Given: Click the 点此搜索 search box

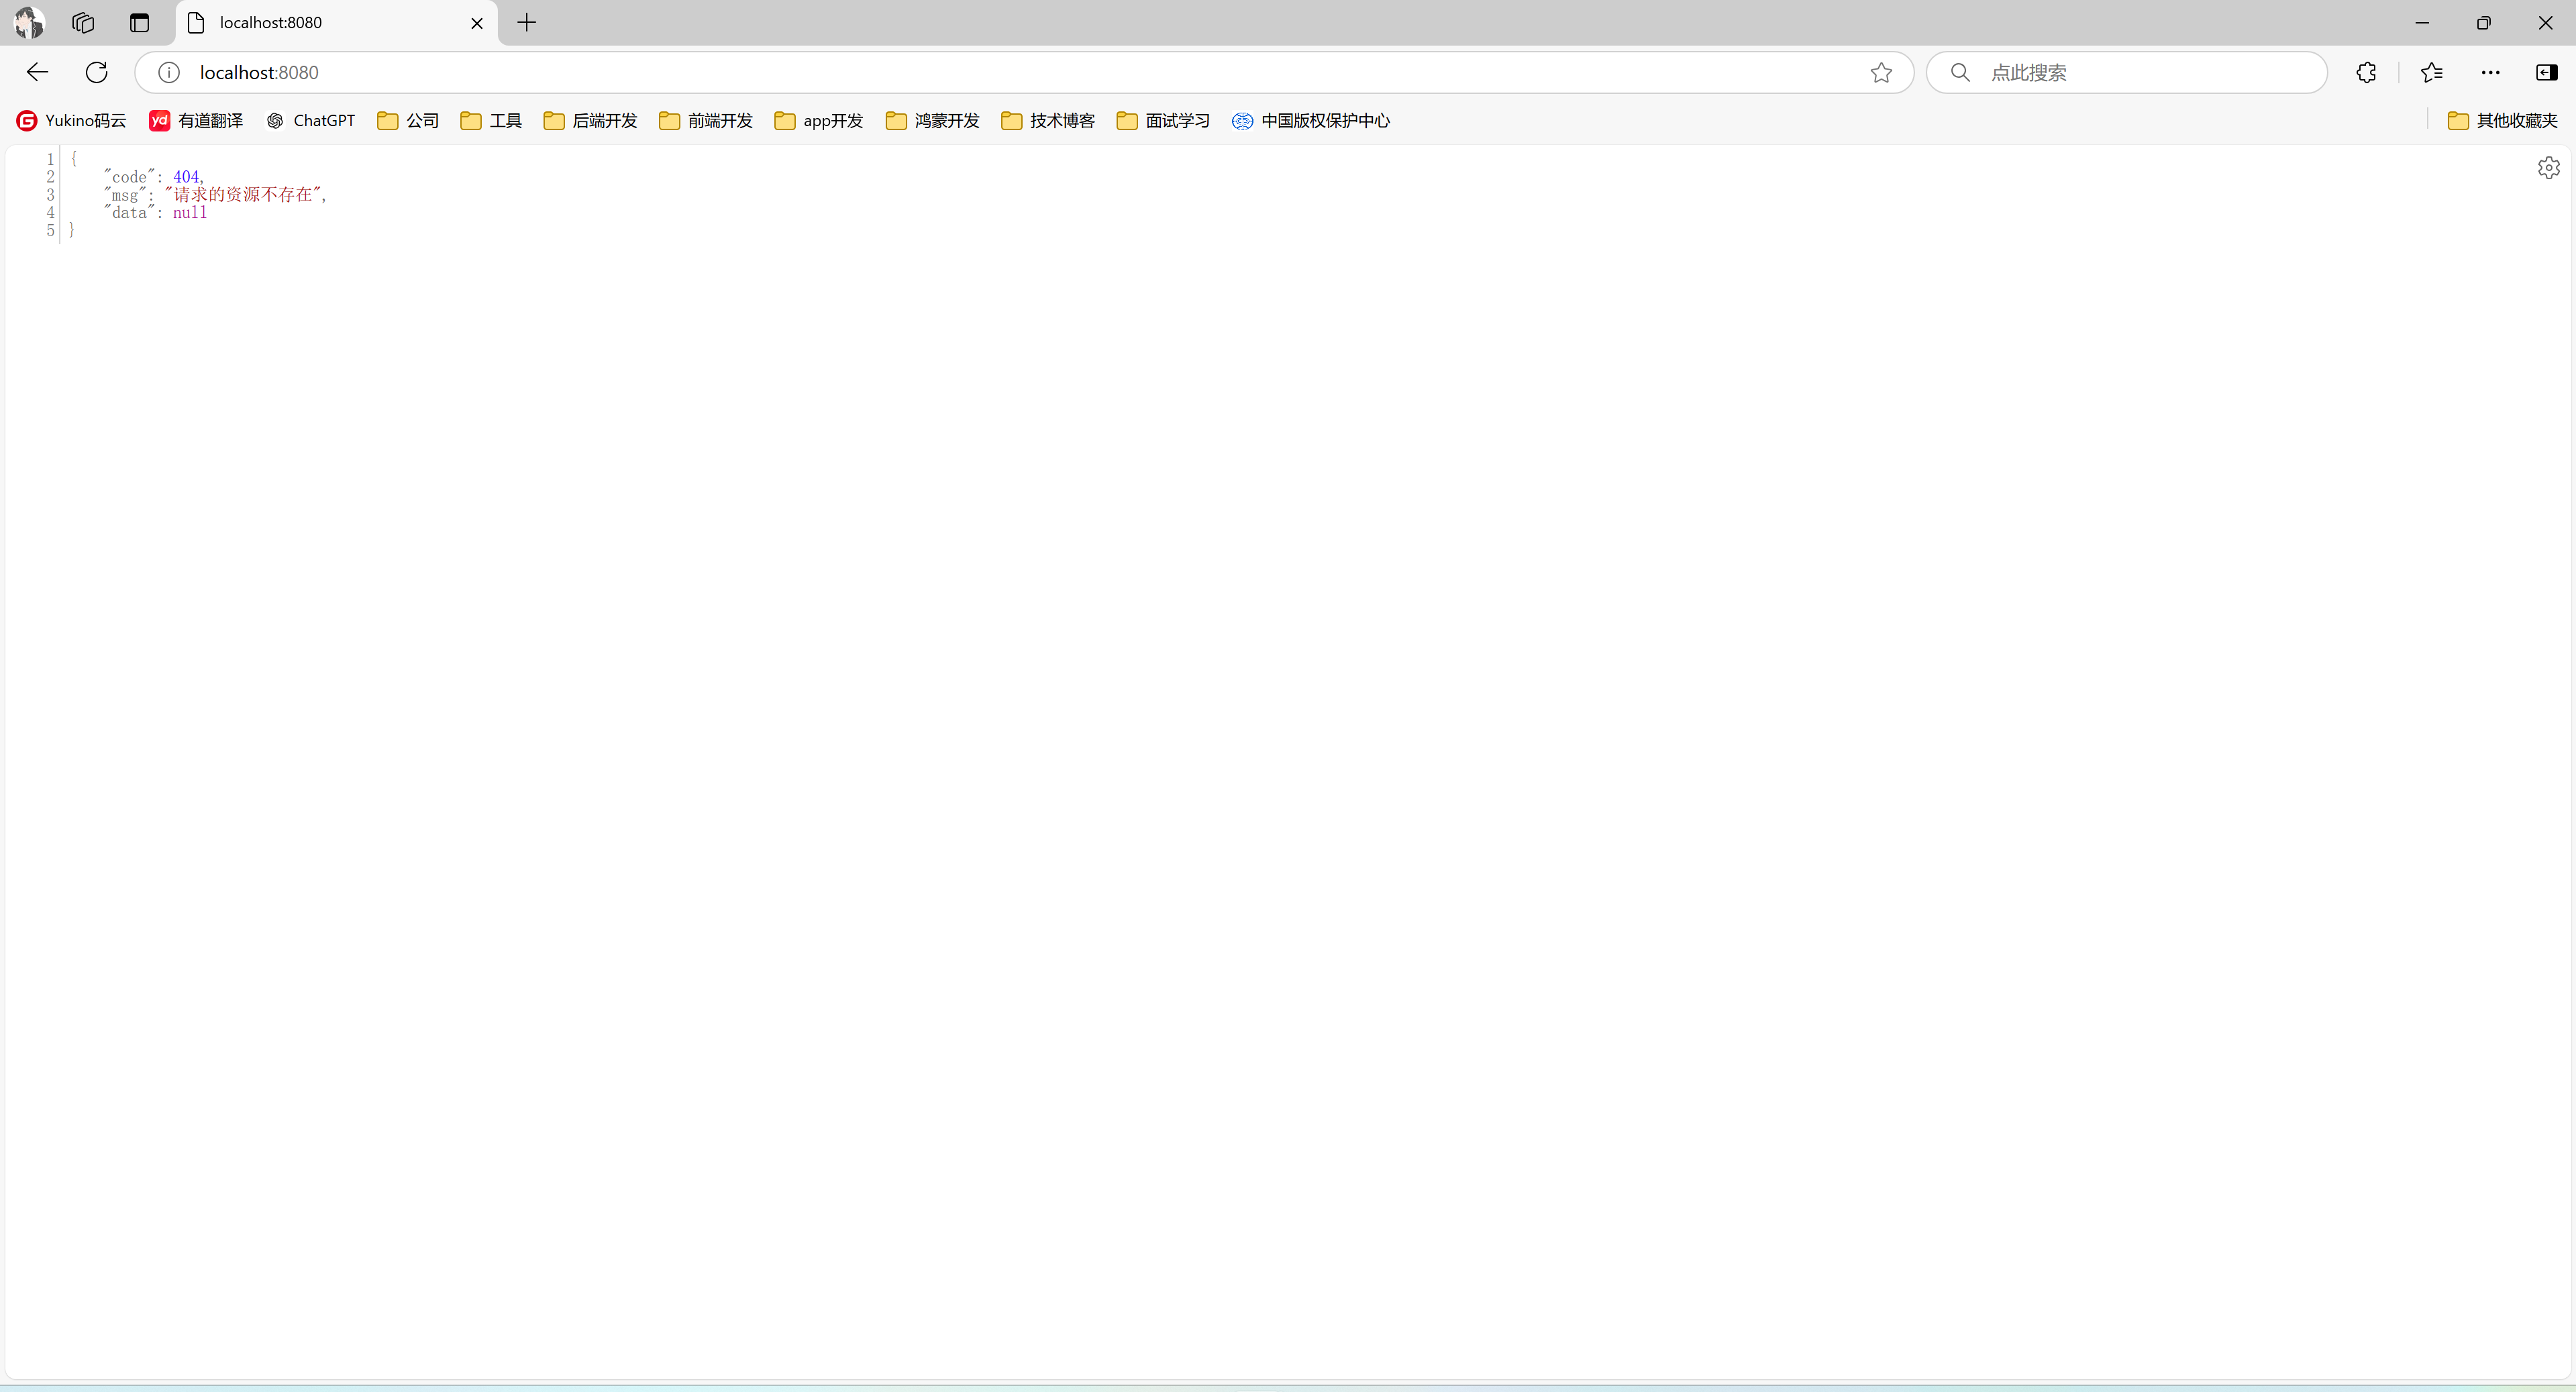Looking at the screenshot, I should pyautogui.click(x=2140, y=72).
